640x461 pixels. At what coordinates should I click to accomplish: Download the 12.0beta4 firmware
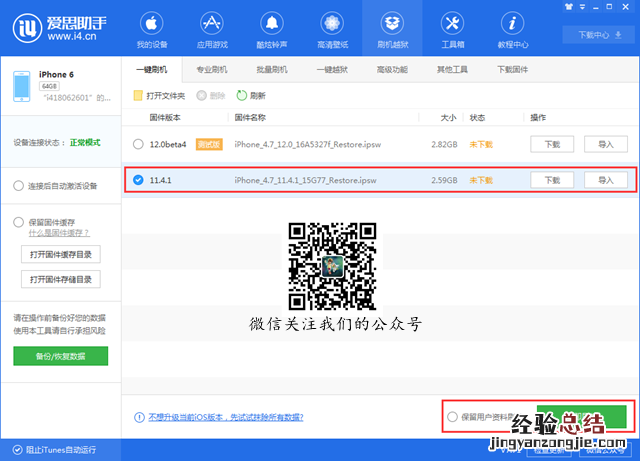(552, 144)
